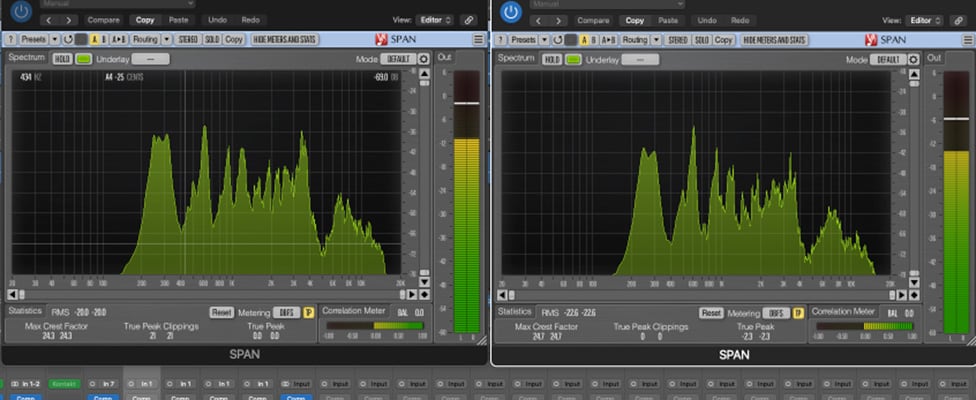Click the help question mark in left SPAN
Screen dimensions: 976x400
coord(11,39)
